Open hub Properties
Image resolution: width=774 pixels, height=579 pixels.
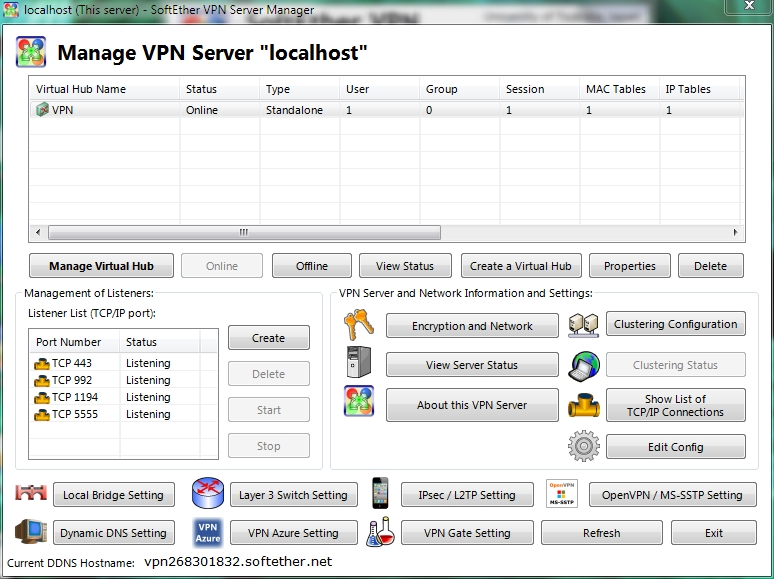click(629, 266)
